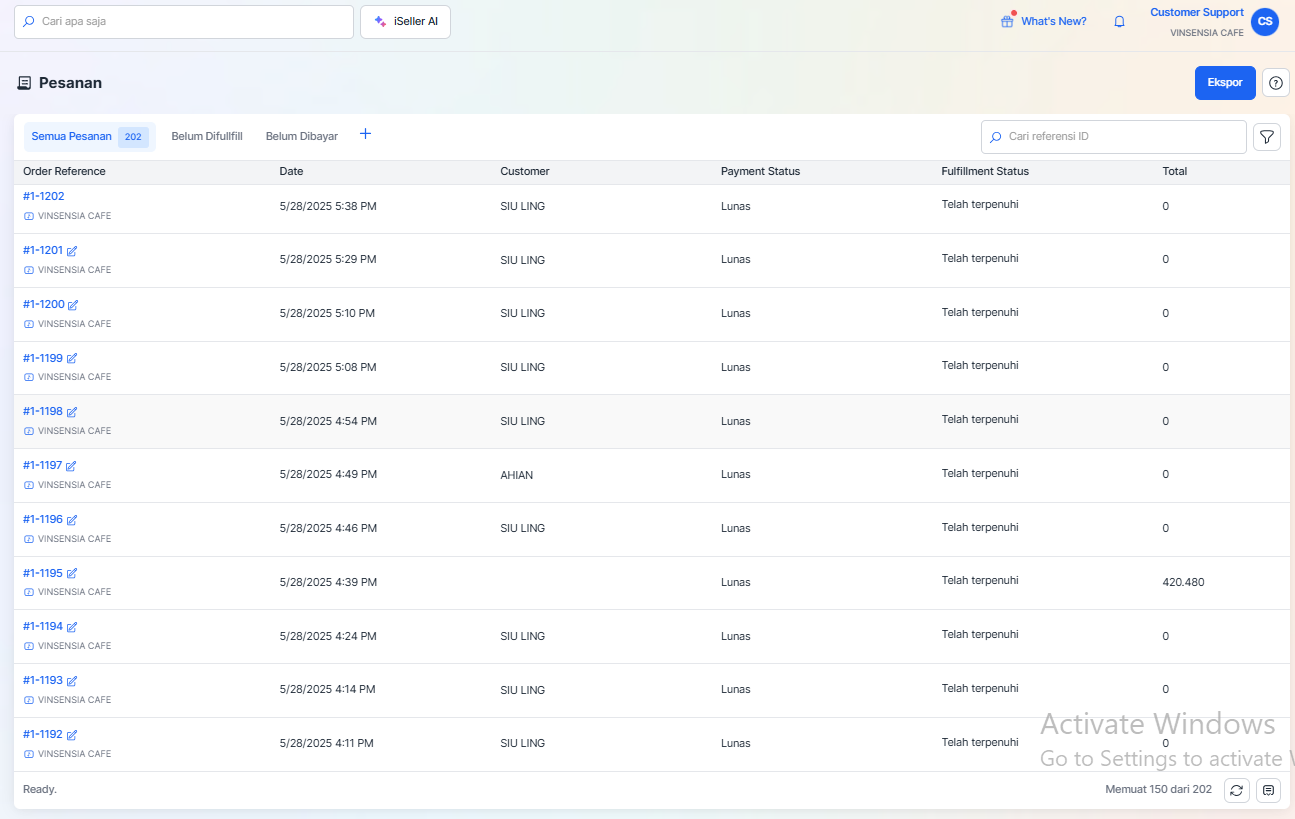Click the help question mark icon

(1275, 83)
